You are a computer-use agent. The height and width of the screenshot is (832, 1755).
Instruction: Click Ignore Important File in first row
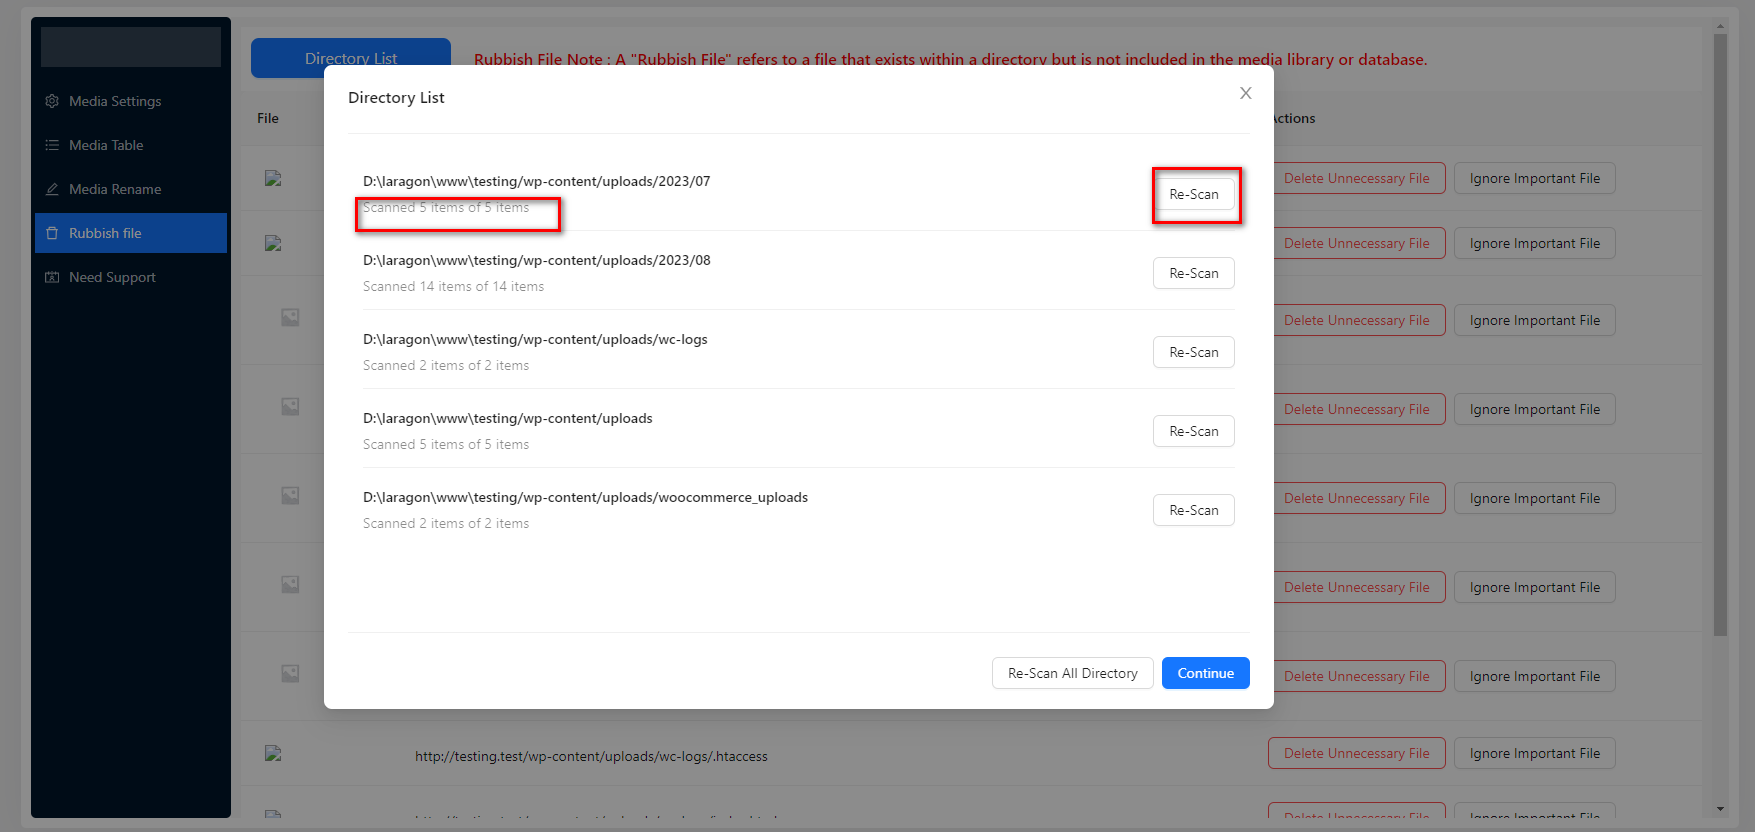point(1534,178)
